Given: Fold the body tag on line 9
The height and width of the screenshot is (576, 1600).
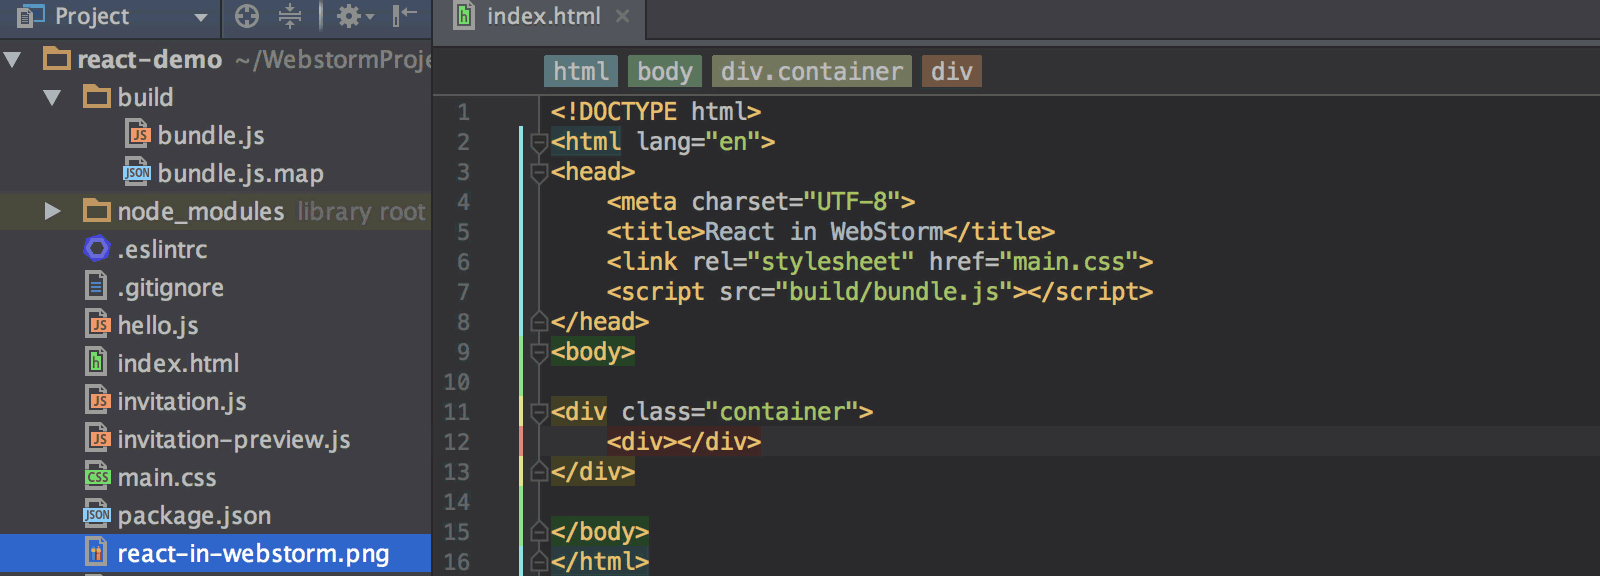Looking at the screenshot, I should pyautogui.click(x=539, y=352).
